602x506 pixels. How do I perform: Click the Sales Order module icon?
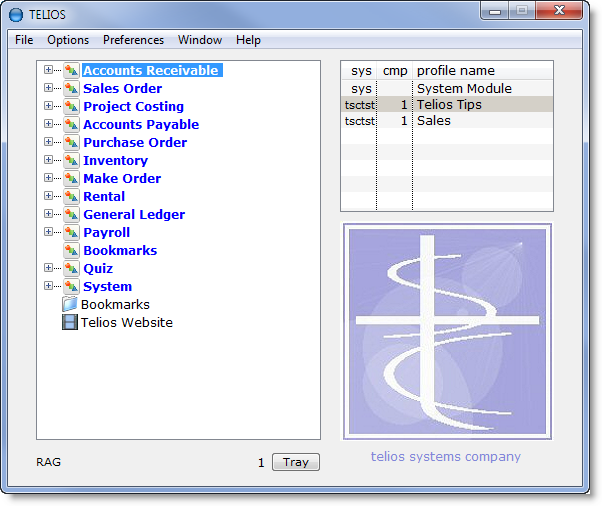pos(71,89)
